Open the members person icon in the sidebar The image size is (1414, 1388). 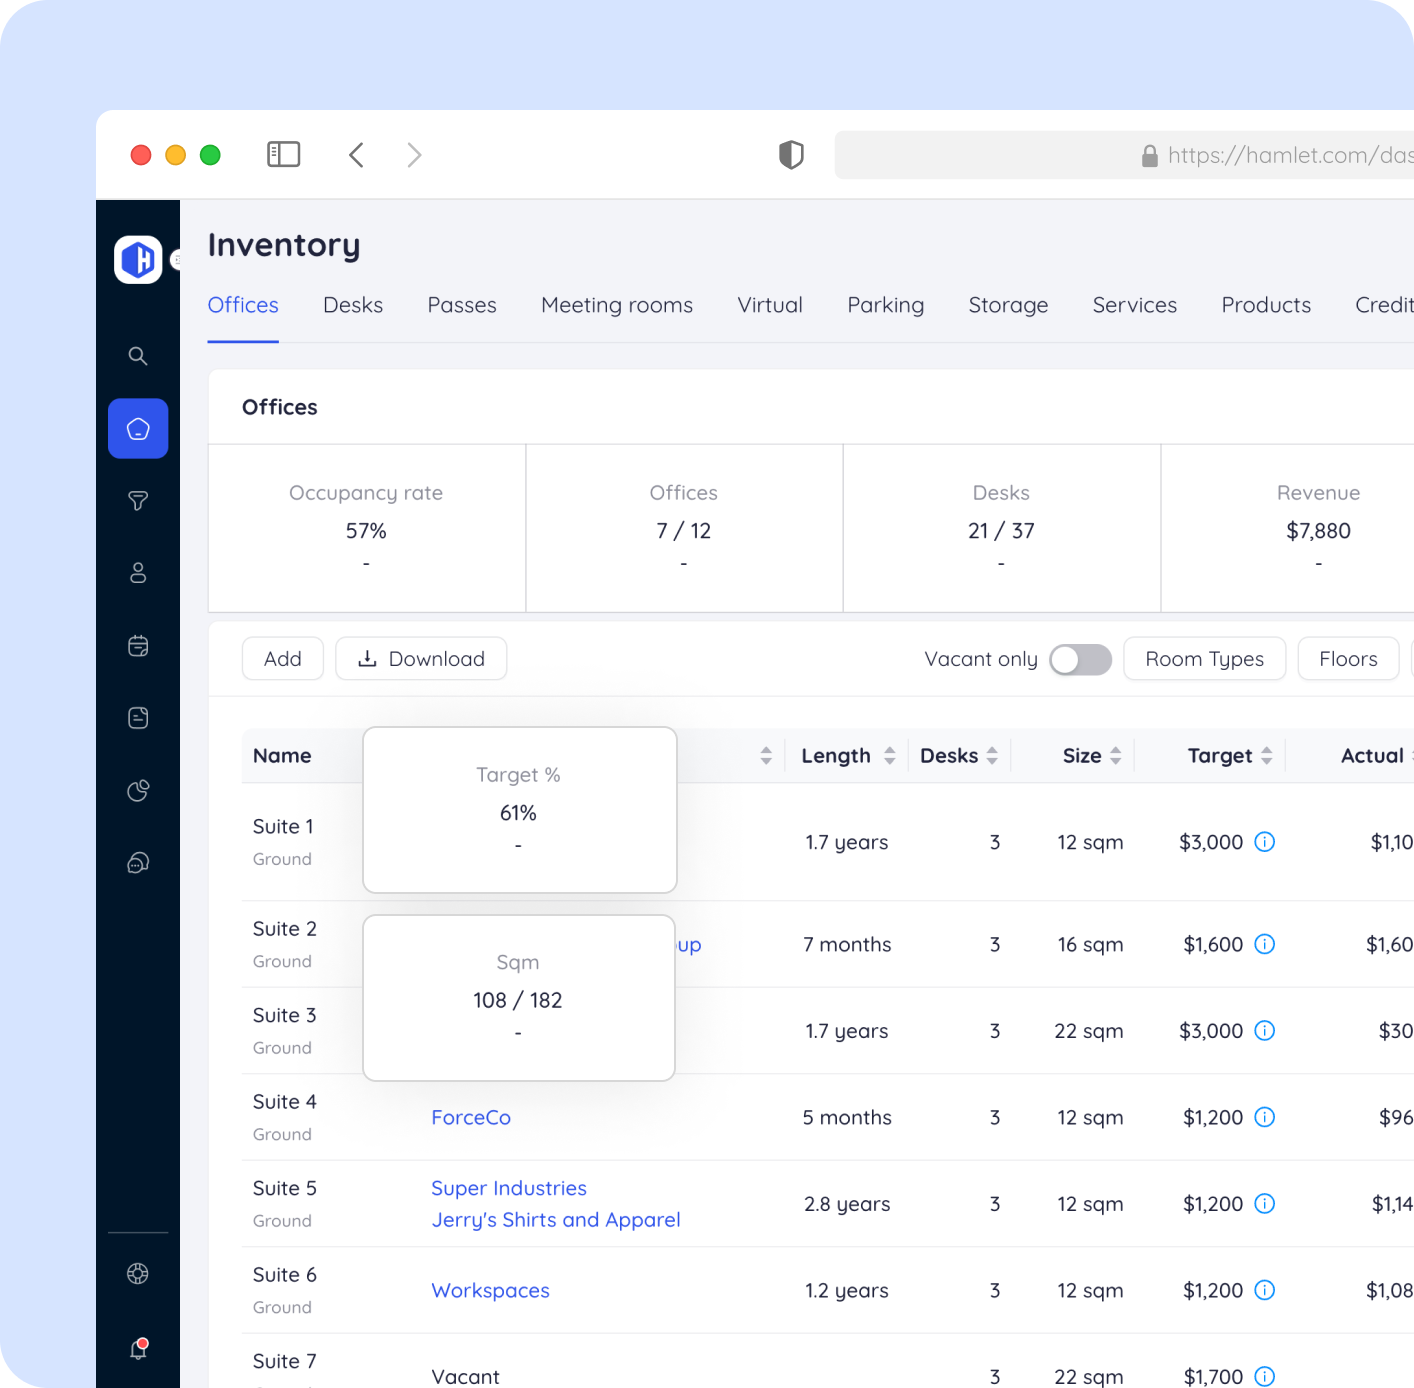click(138, 573)
